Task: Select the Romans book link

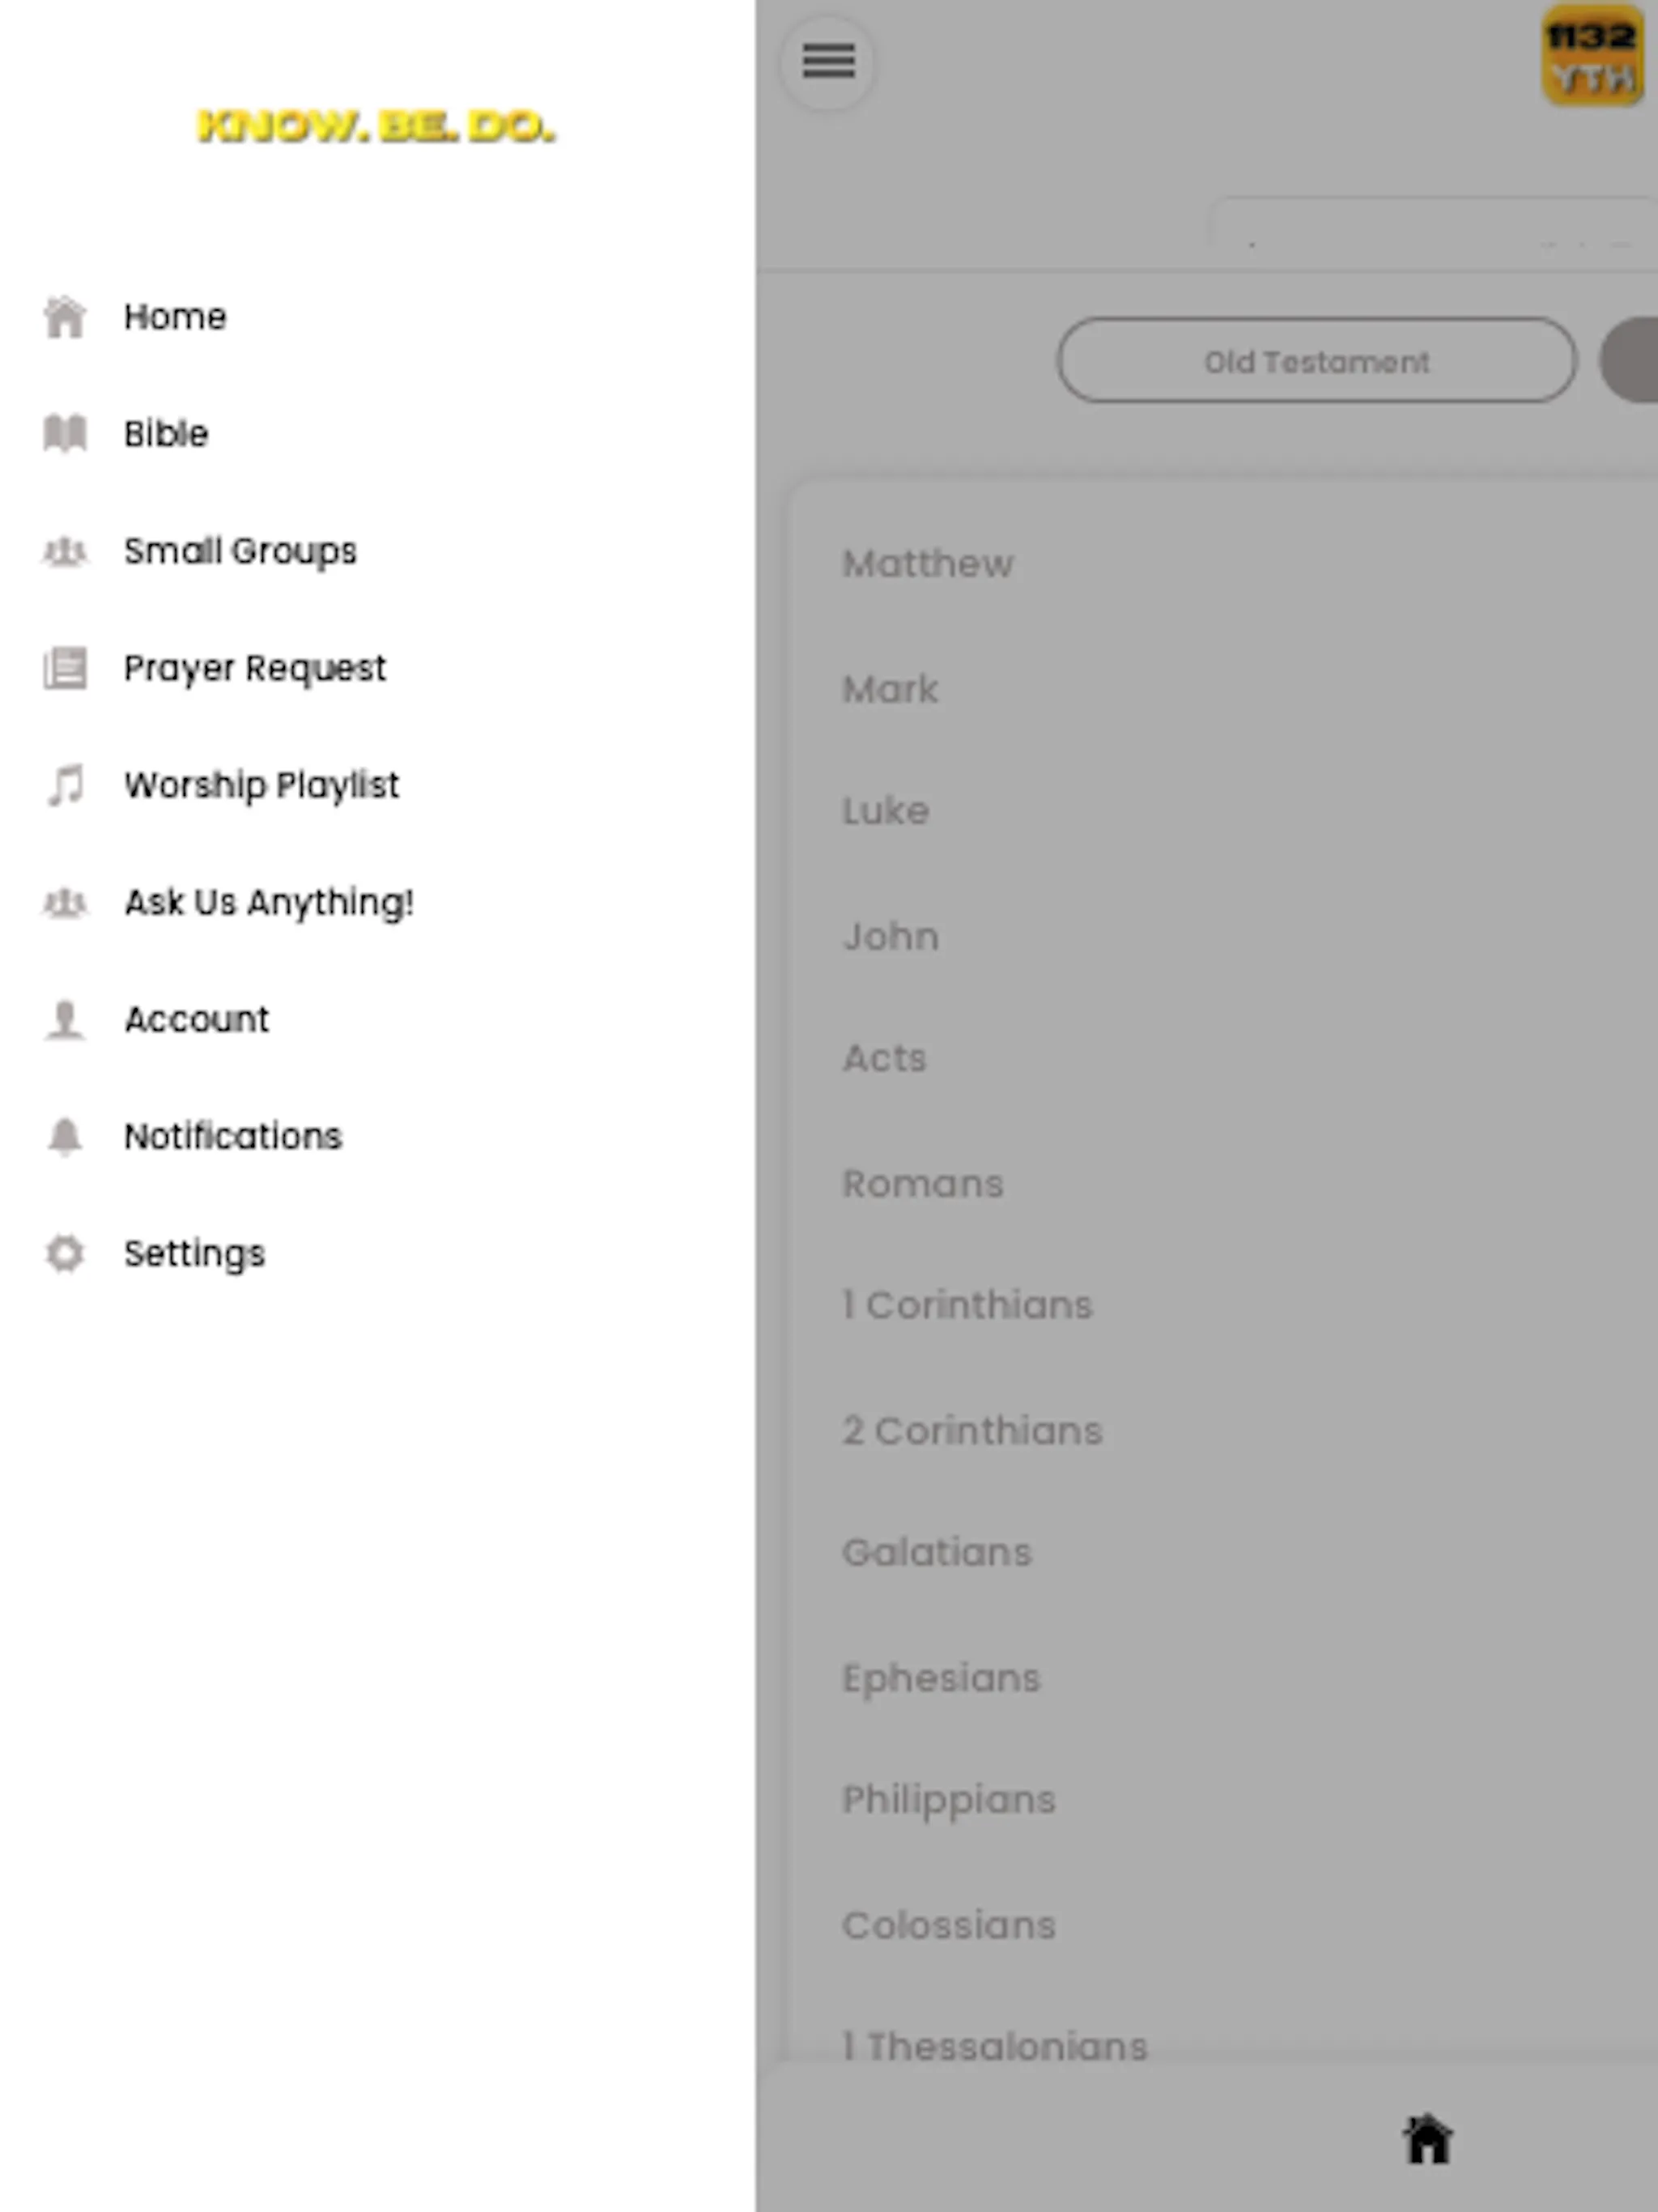Action: click(923, 1181)
